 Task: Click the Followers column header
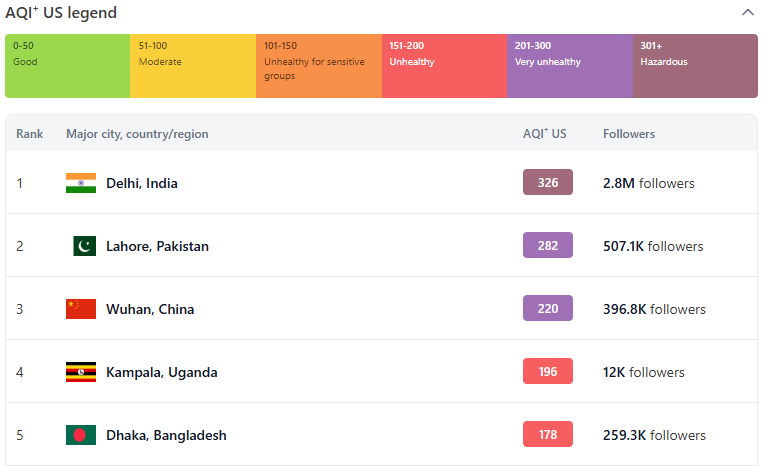pos(629,134)
